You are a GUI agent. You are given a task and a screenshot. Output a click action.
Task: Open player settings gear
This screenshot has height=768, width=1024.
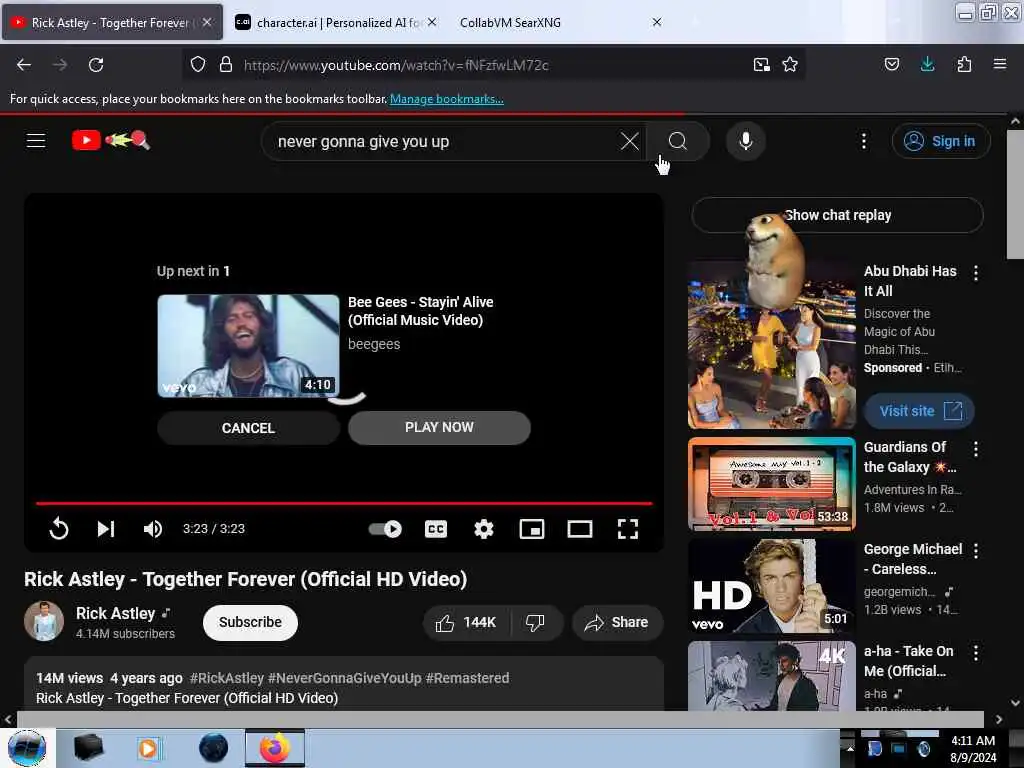coord(483,528)
